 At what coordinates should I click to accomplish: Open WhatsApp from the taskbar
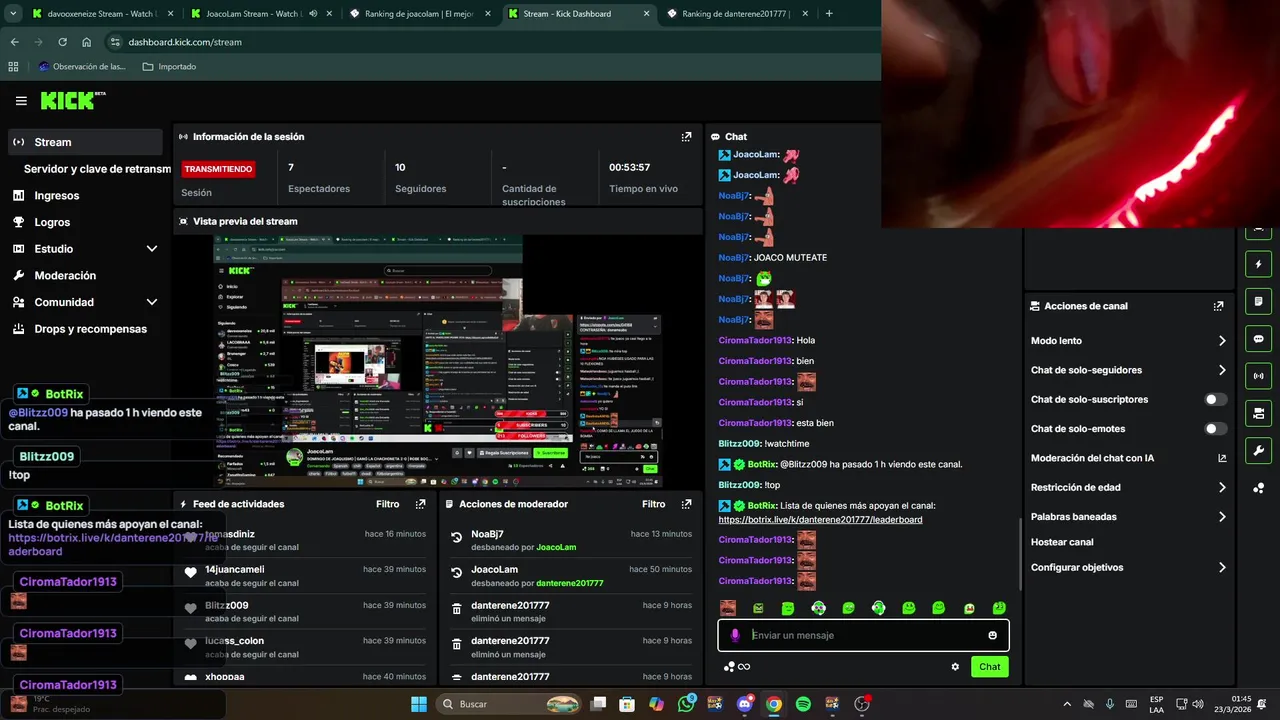pos(686,704)
